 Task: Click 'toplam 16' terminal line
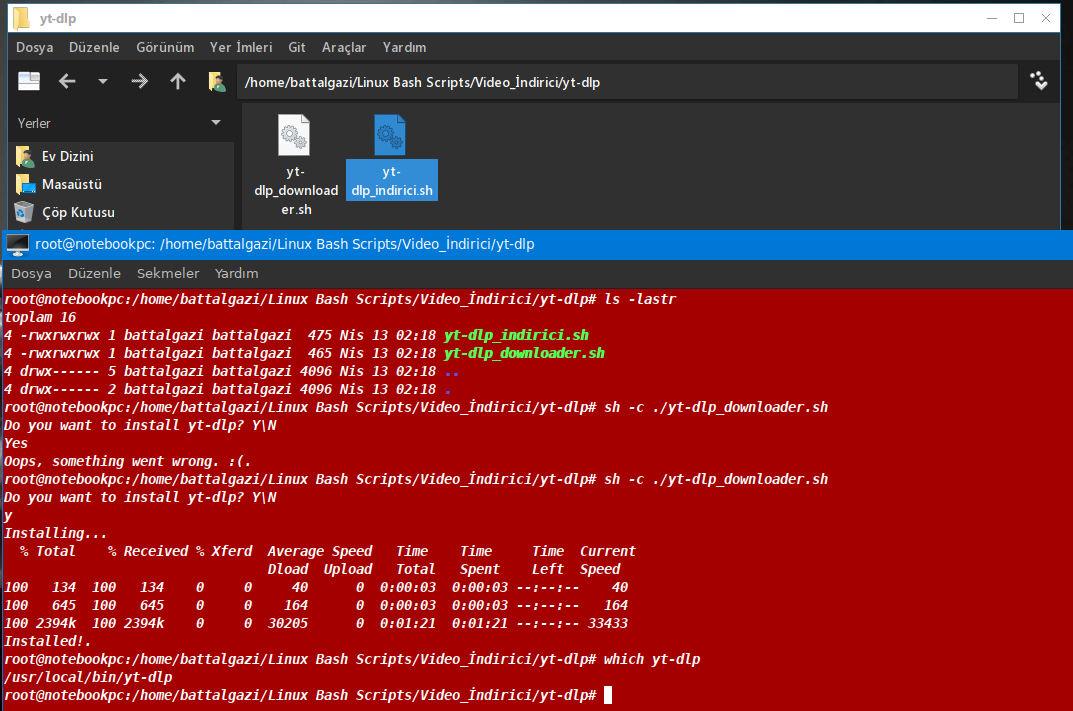tap(40, 318)
